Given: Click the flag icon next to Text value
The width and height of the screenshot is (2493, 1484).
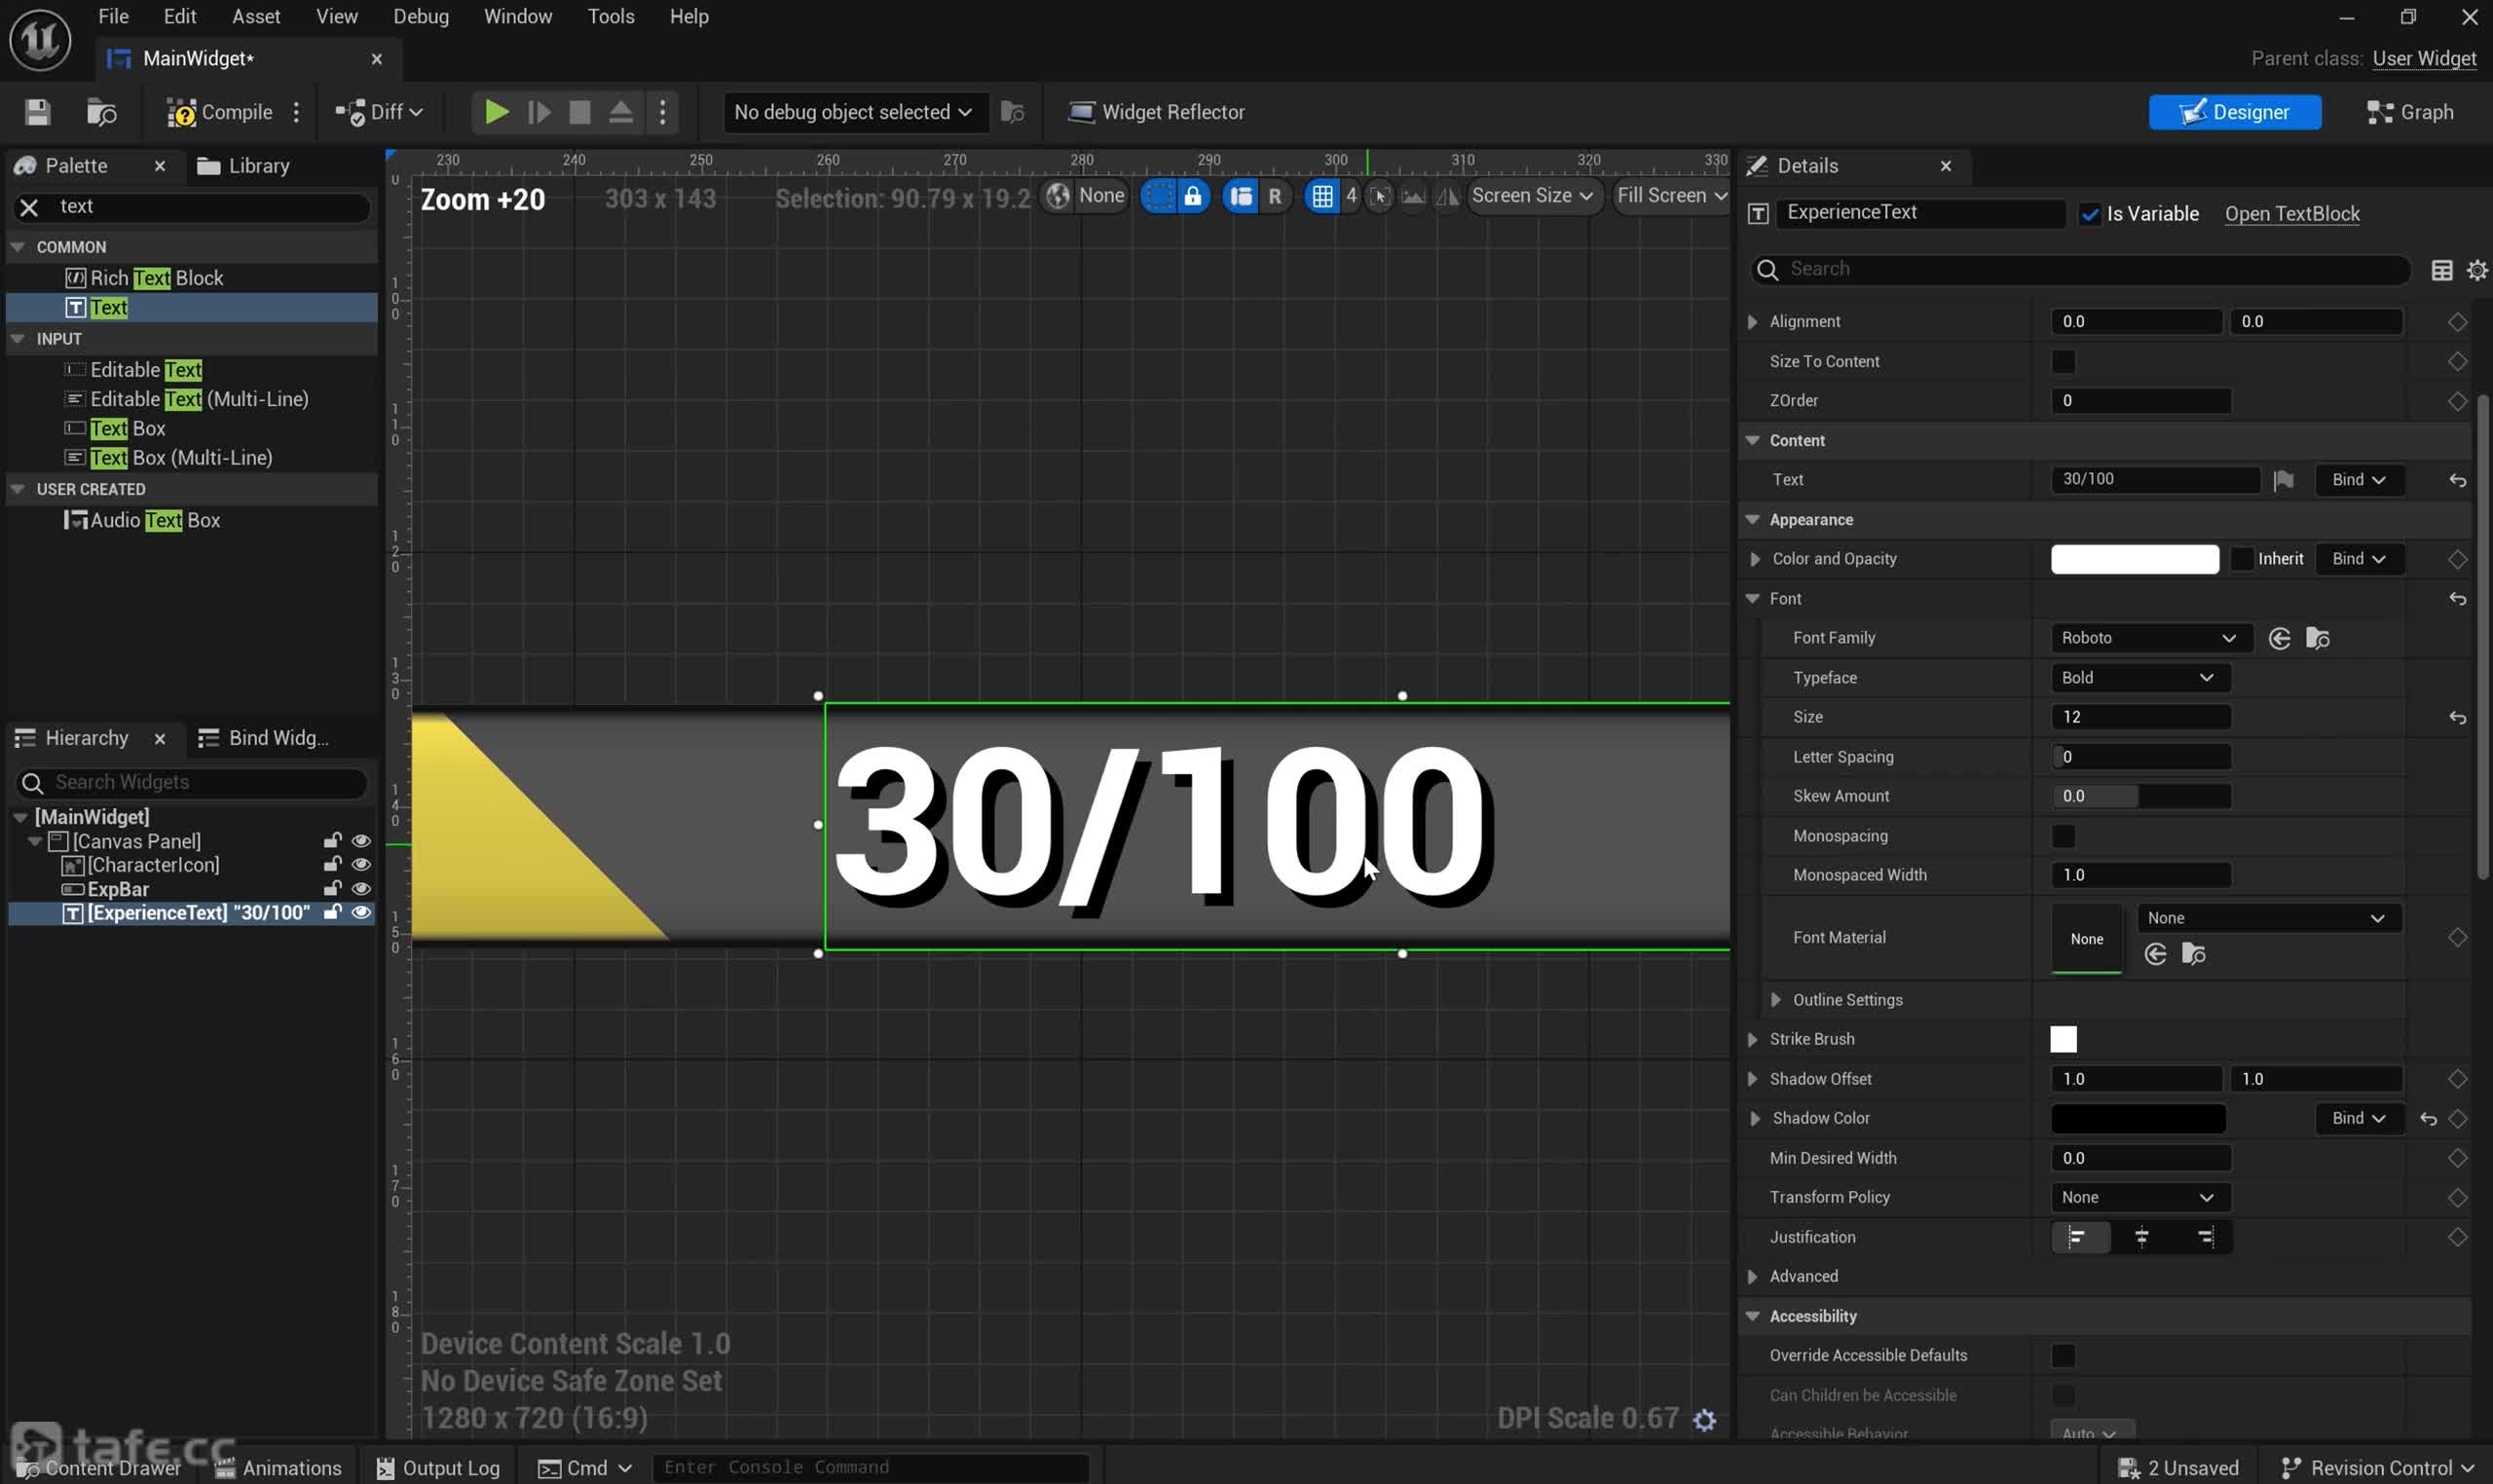Looking at the screenshot, I should coord(2283,480).
